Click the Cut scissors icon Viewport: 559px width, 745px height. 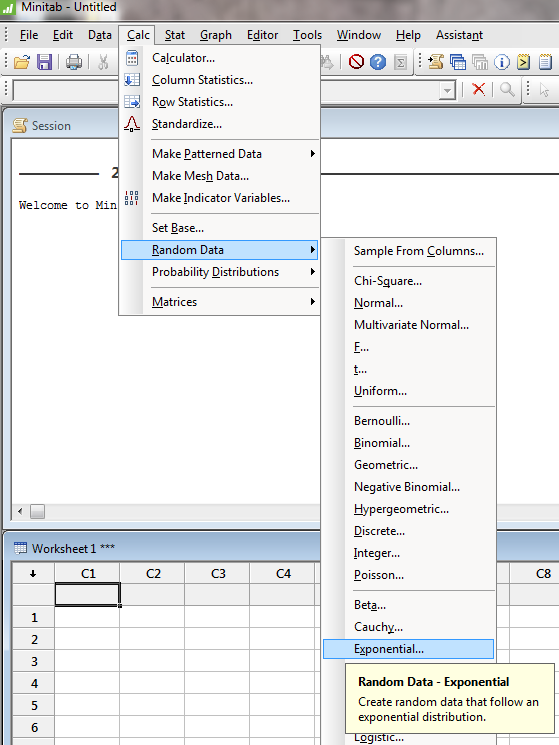(x=103, y=62)
